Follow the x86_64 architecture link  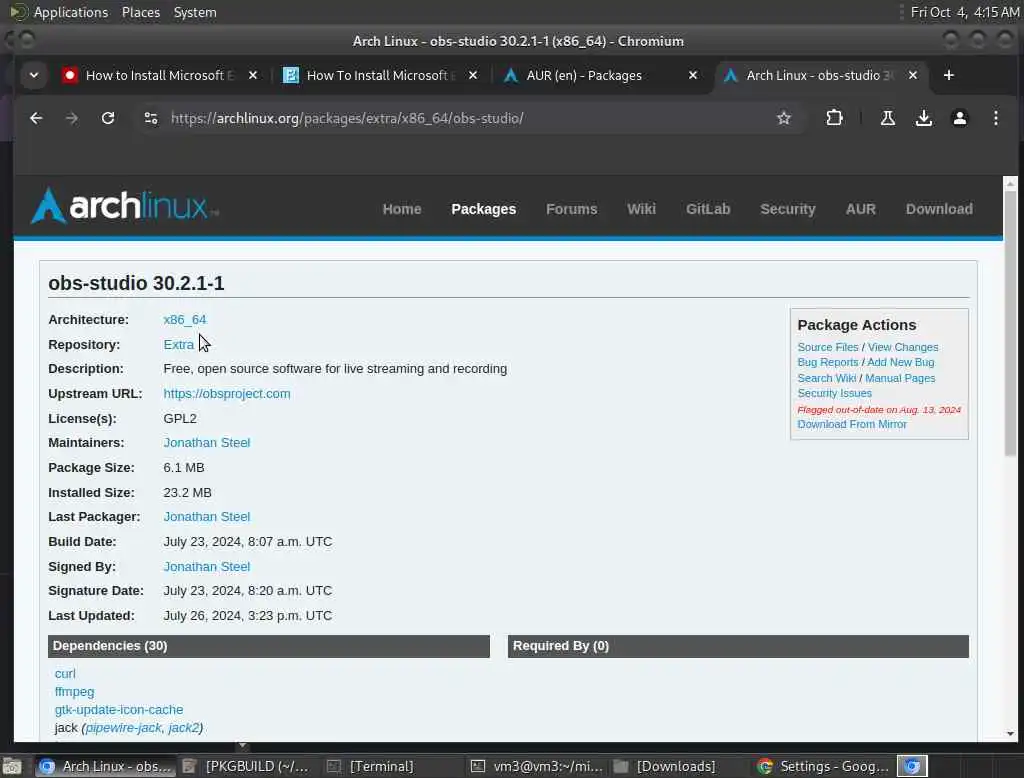[185, 319]
